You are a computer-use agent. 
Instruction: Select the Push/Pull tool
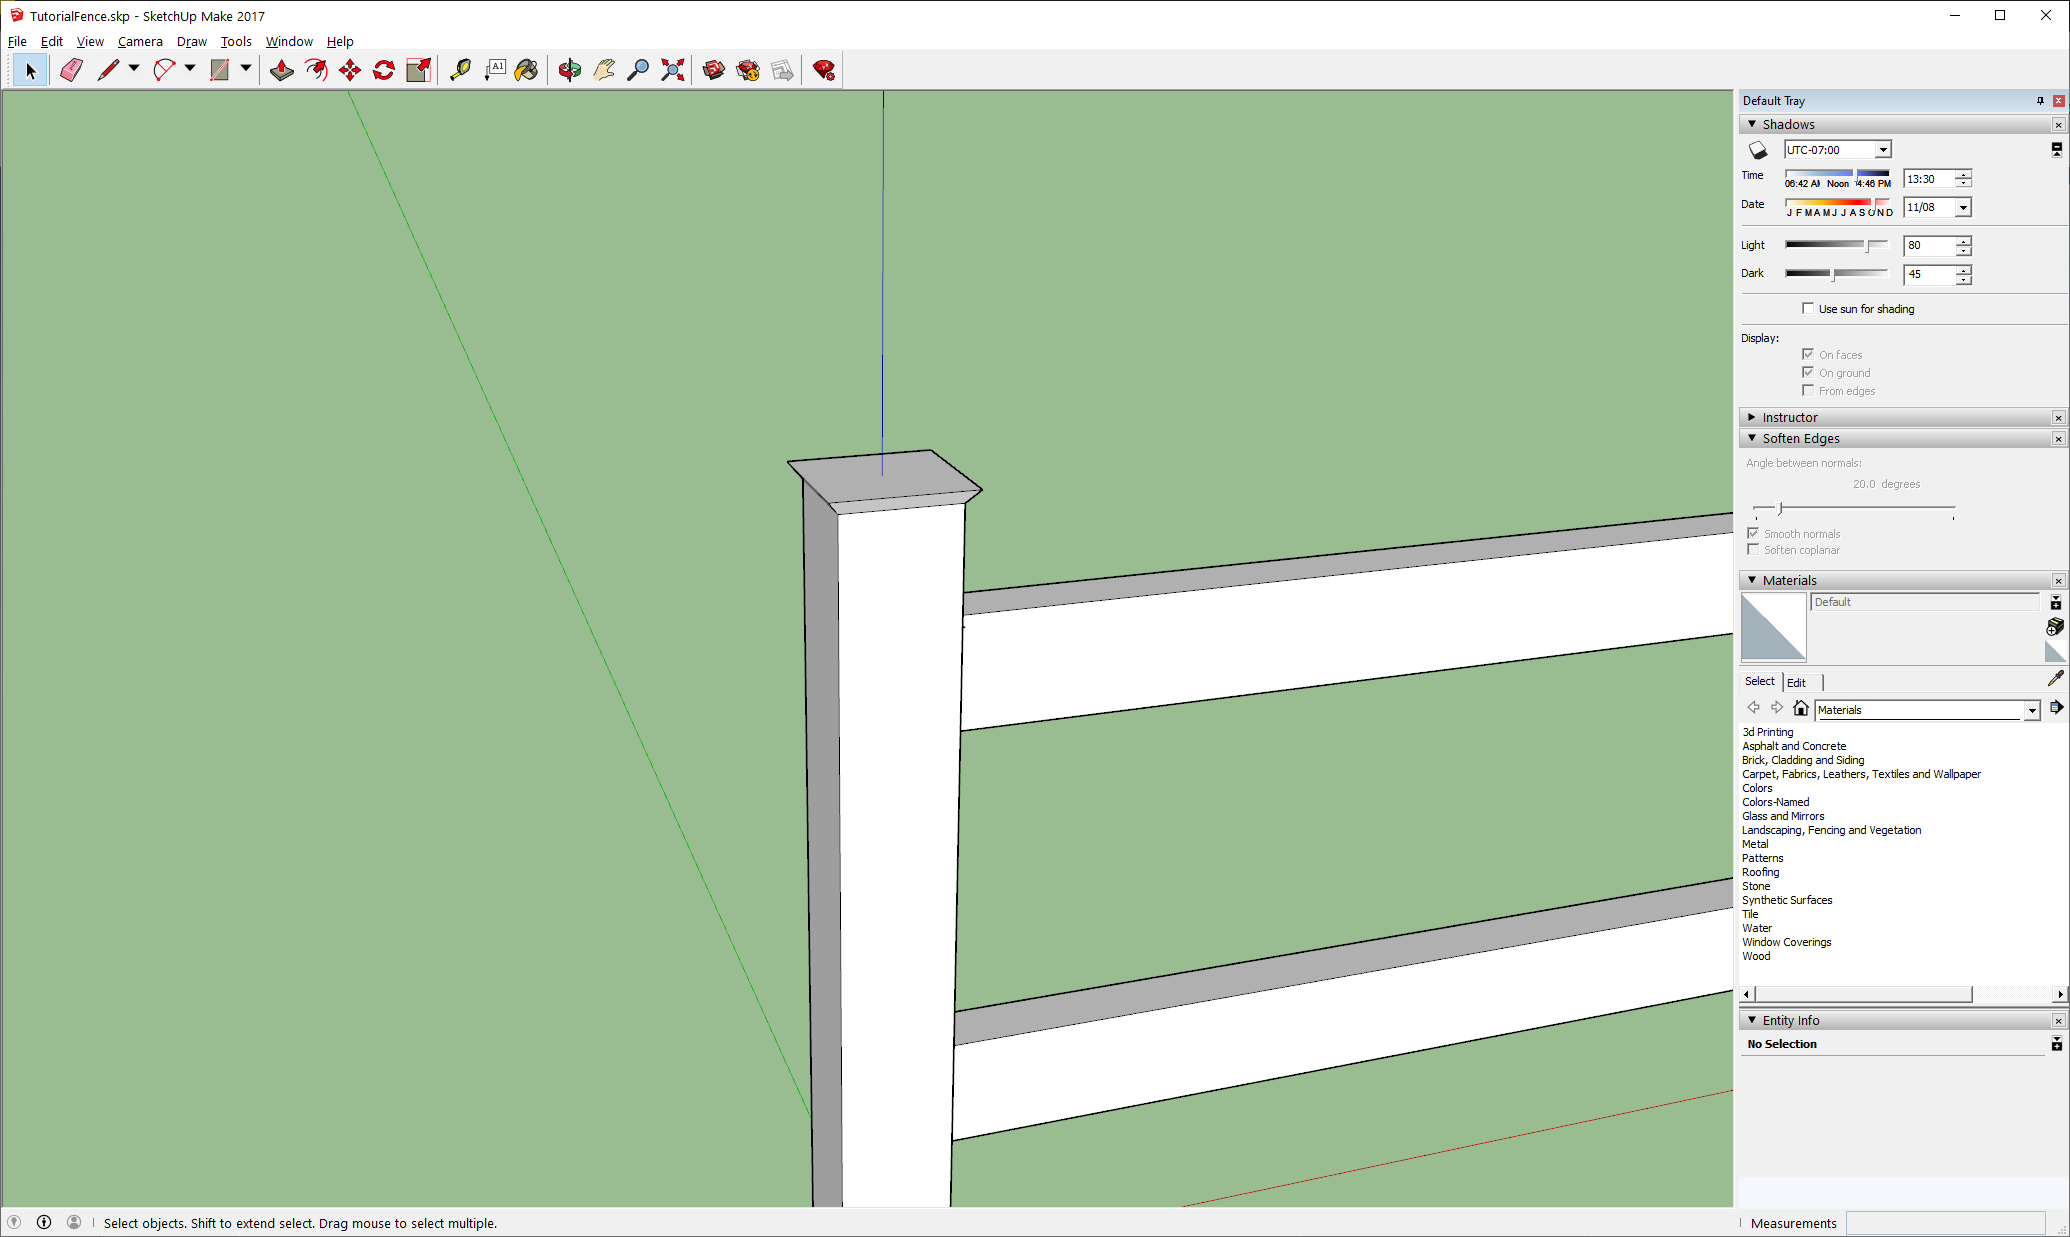282,70
